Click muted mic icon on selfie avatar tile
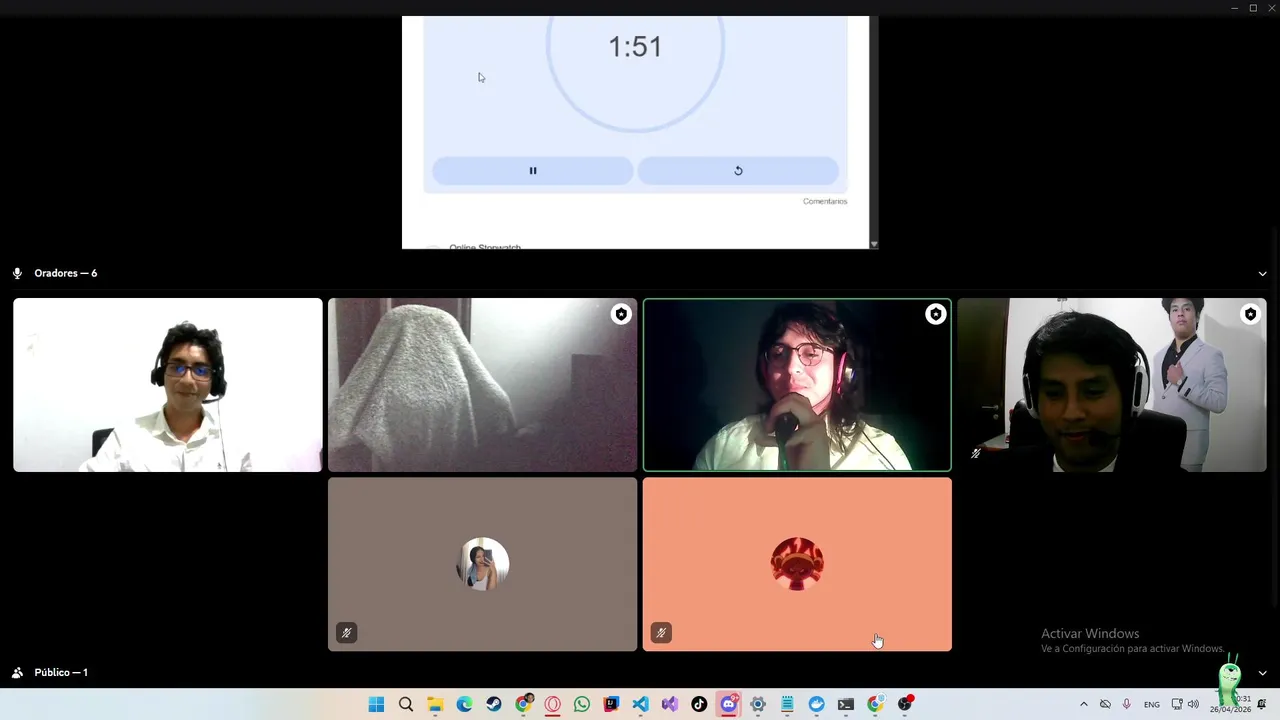 [x=346, y=632]
